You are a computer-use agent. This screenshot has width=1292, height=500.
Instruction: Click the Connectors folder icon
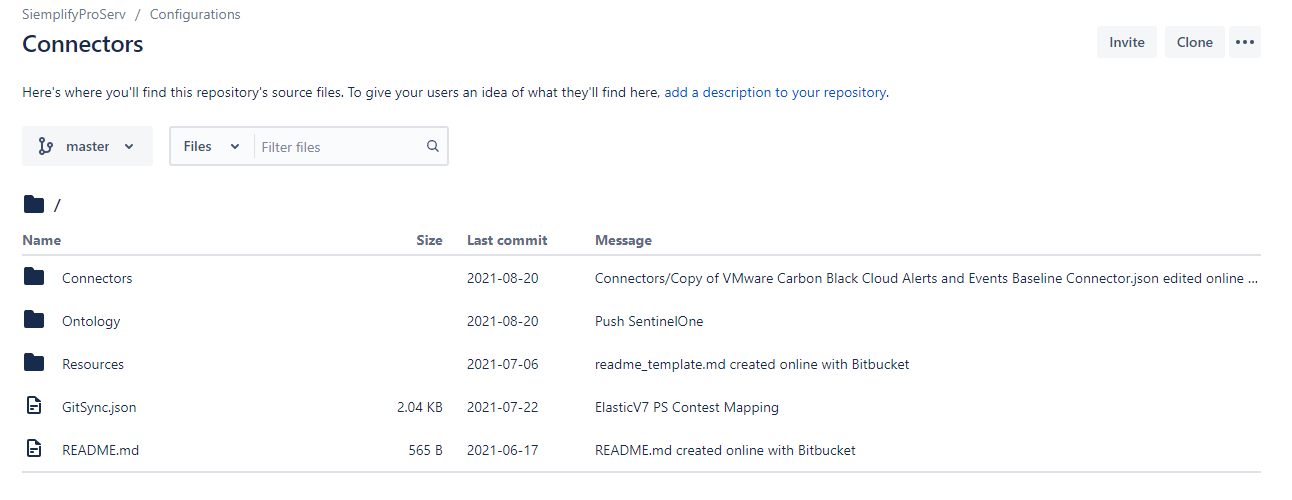click(34, 277)
